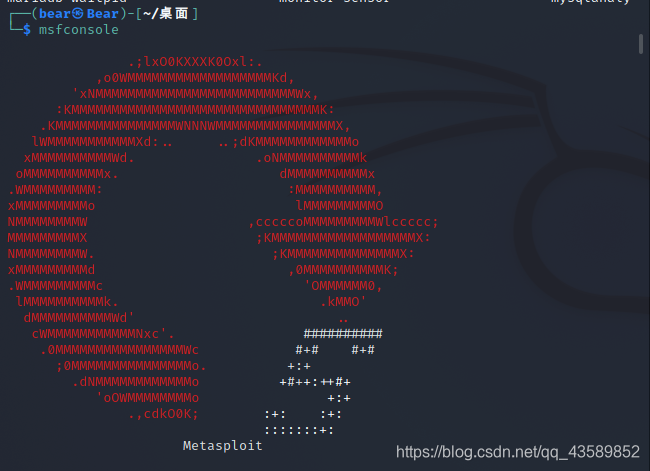Select the "Bear" hostname in the prompt
The width and height of the screenshot is (650, 471).
pos(102,14)
